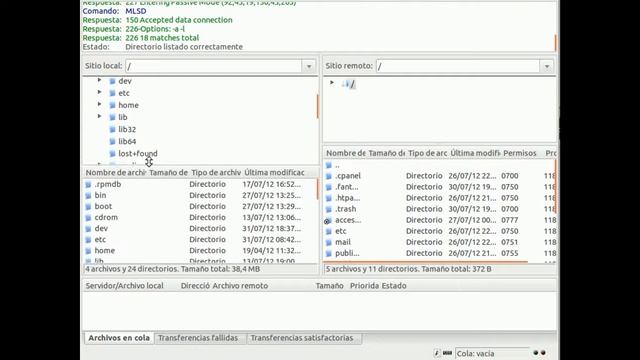640x360 pixels.
Task: Click the MLSD command log line
Action: point(136,11)
